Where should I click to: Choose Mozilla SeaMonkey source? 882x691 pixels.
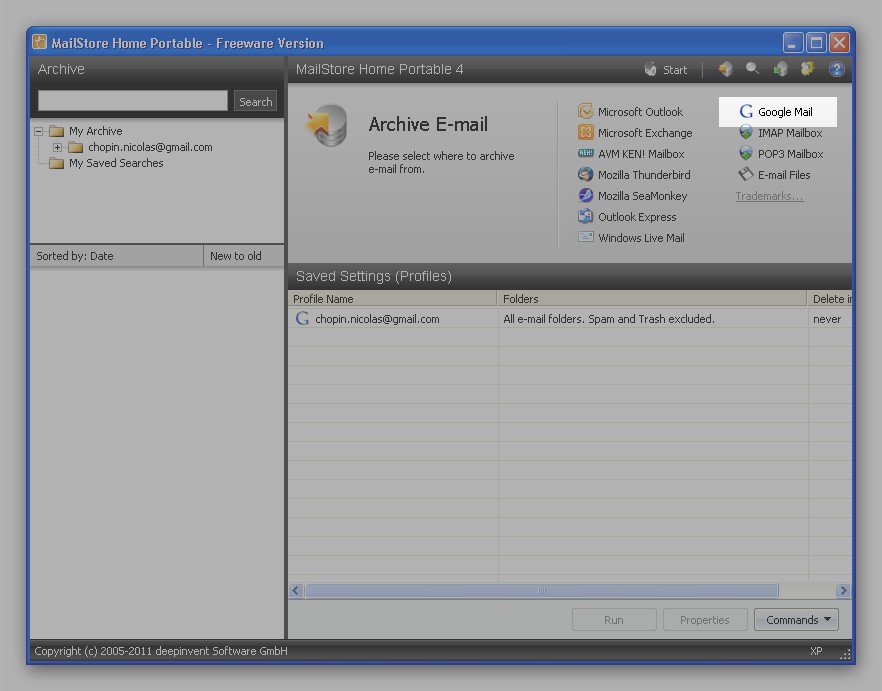click(x=633, y=196)
